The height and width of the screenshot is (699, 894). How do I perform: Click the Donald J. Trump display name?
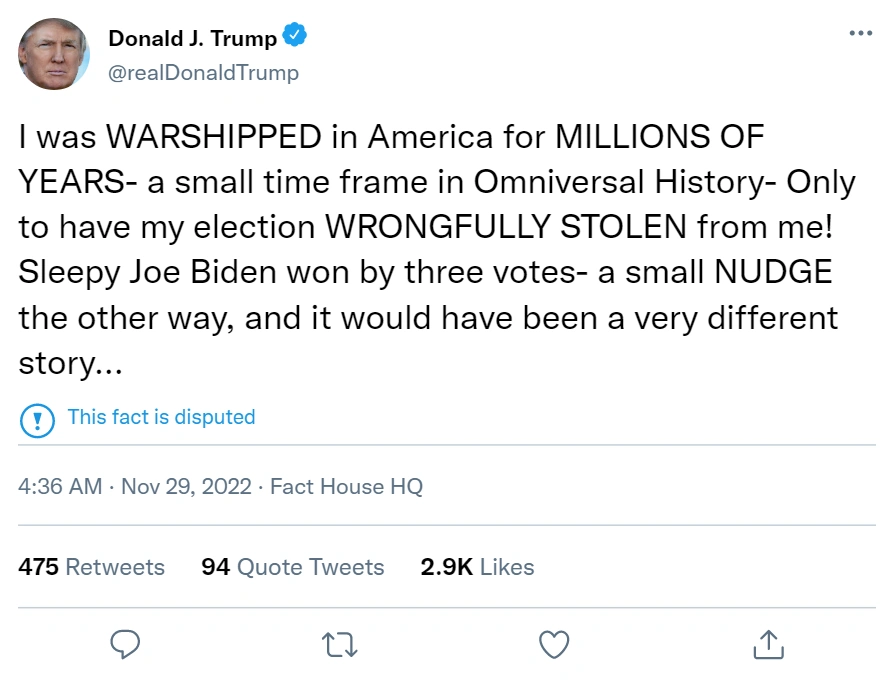tap(192, 39)
